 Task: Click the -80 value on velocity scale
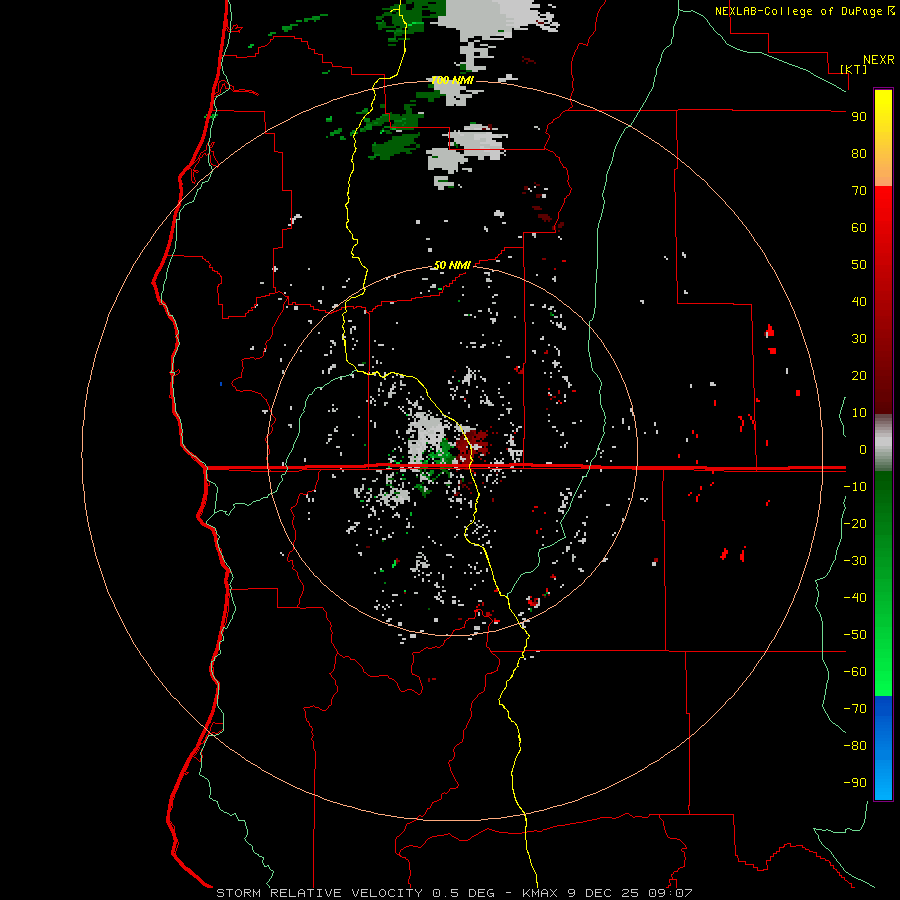pos(855,746)
